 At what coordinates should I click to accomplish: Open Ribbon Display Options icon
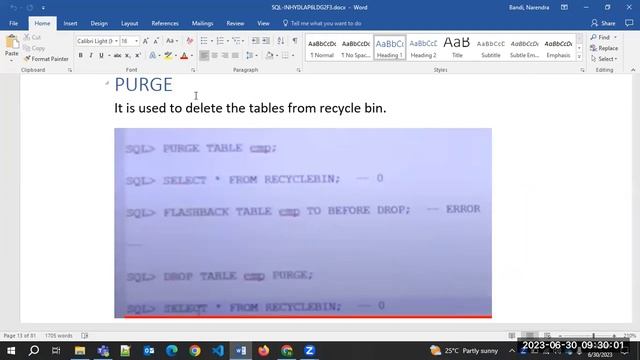(x=564, y=7)
